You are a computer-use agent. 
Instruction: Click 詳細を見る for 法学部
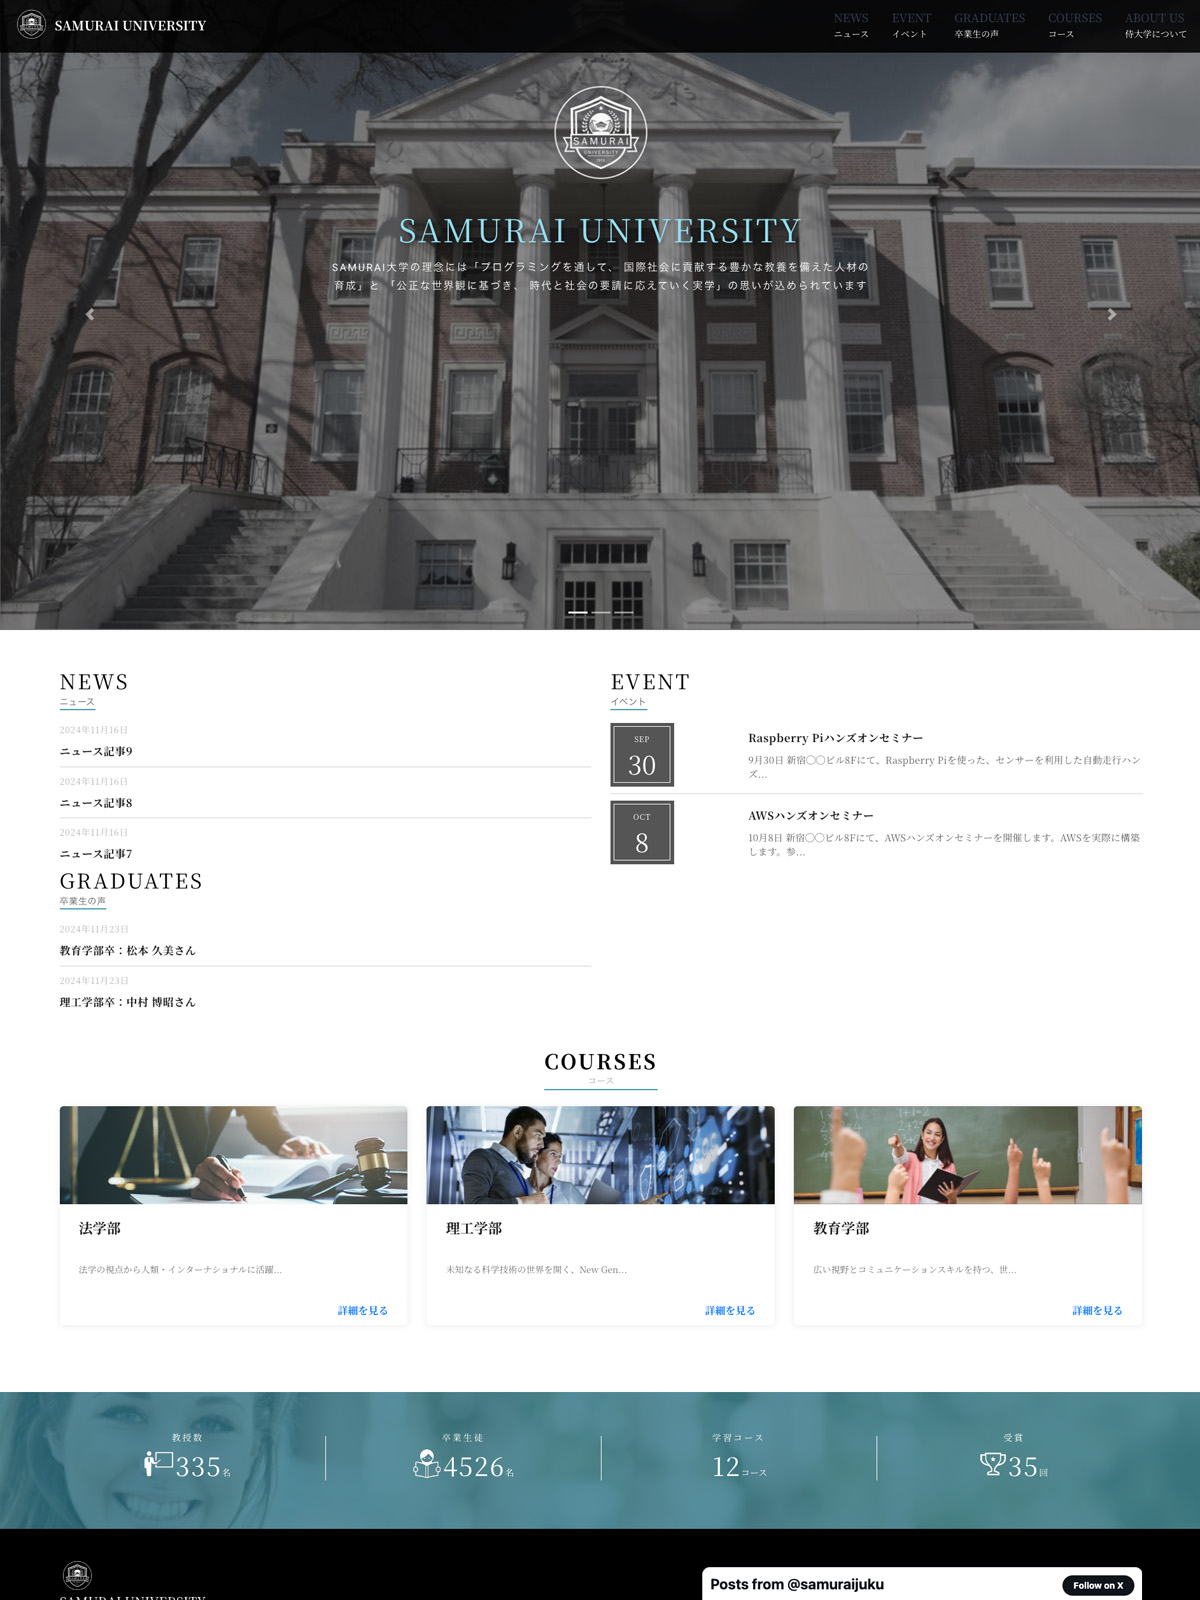coord(363,1311)
